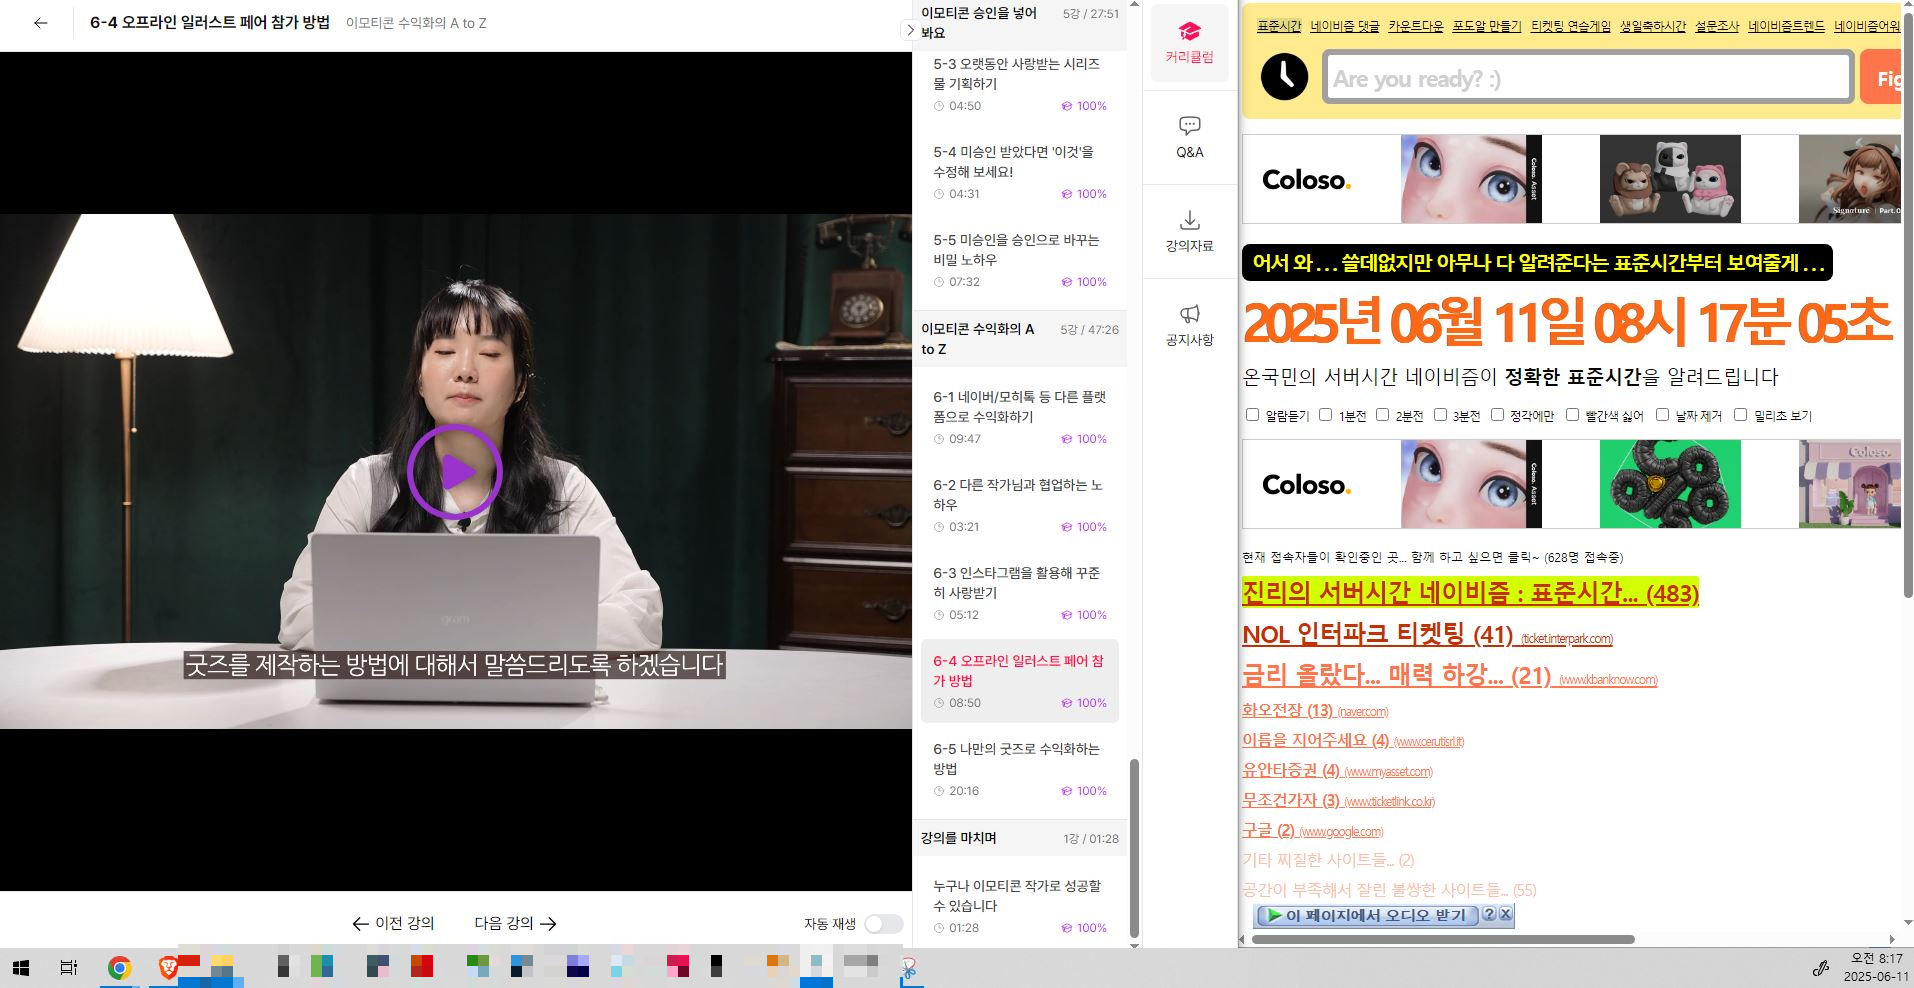This screenshot has height=988, width=1914.
Task: Open the 카운트다운 tab link
Action: 1415,26
